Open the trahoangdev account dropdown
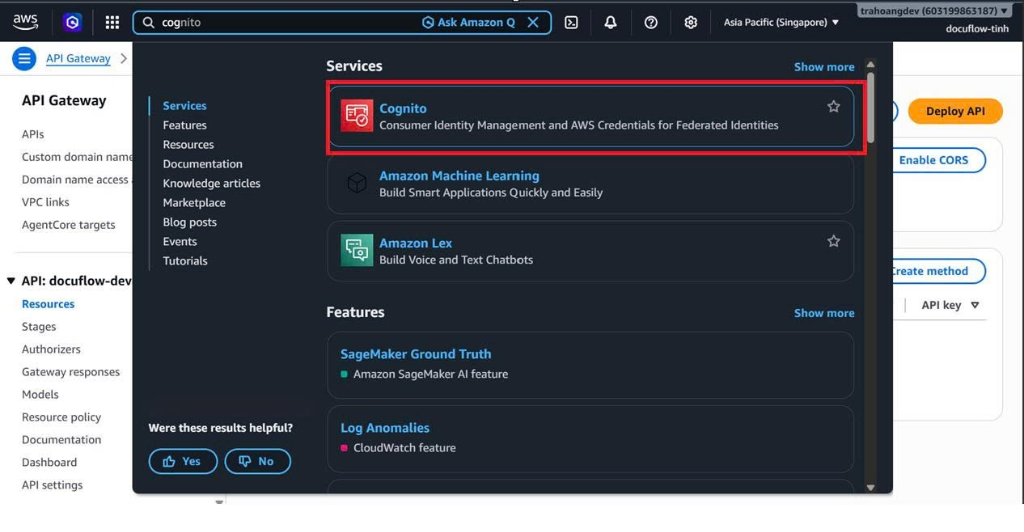Viewport: 1024px width, 532px height. [933, 10]
